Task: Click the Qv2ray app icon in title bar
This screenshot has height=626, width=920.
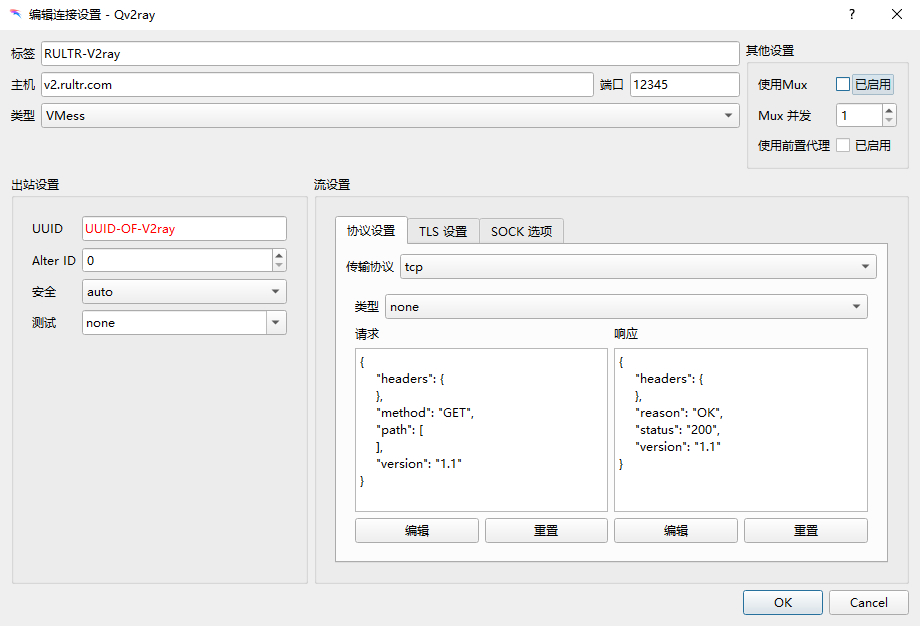Action: point(15,15)
